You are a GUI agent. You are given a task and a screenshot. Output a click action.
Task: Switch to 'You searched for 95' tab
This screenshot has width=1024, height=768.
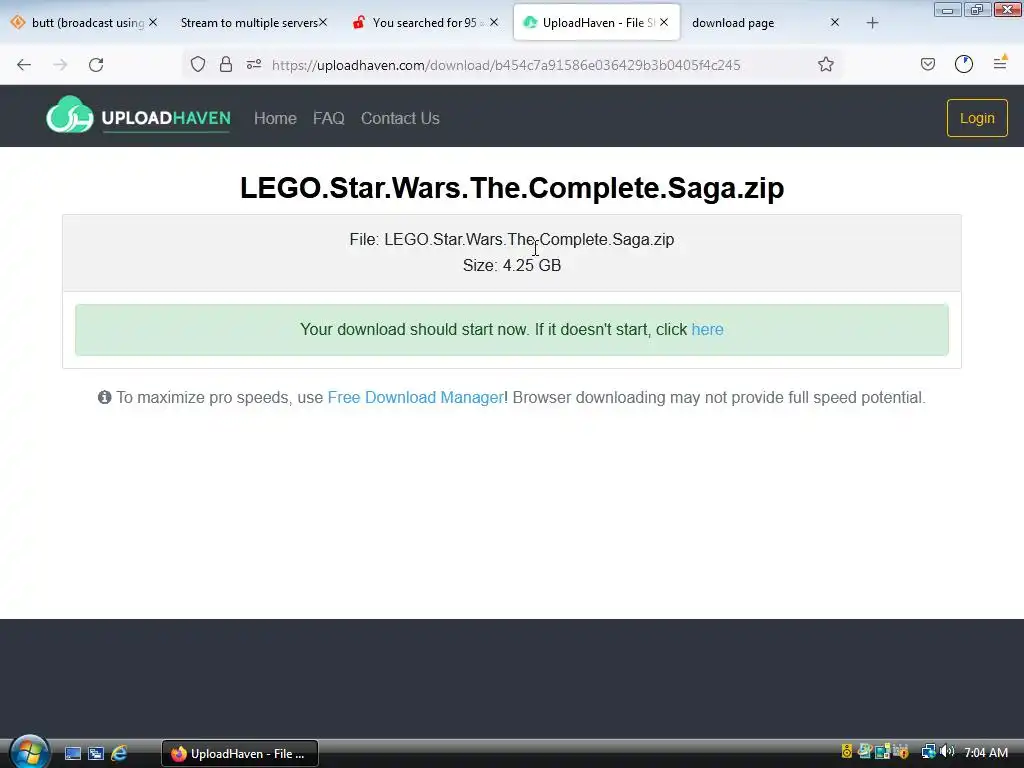coord(424,23)
